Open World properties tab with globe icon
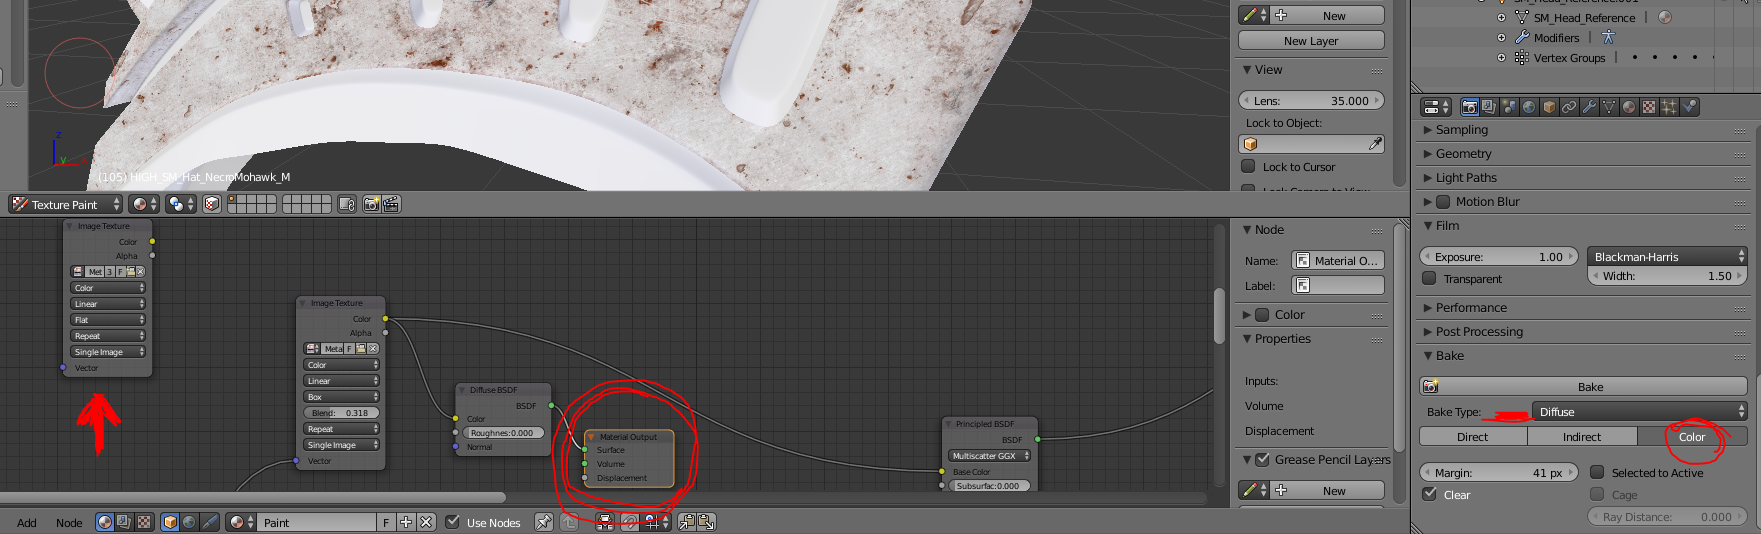The height and width of the screenshot is (534, 1761). [x=1530, y=107]
